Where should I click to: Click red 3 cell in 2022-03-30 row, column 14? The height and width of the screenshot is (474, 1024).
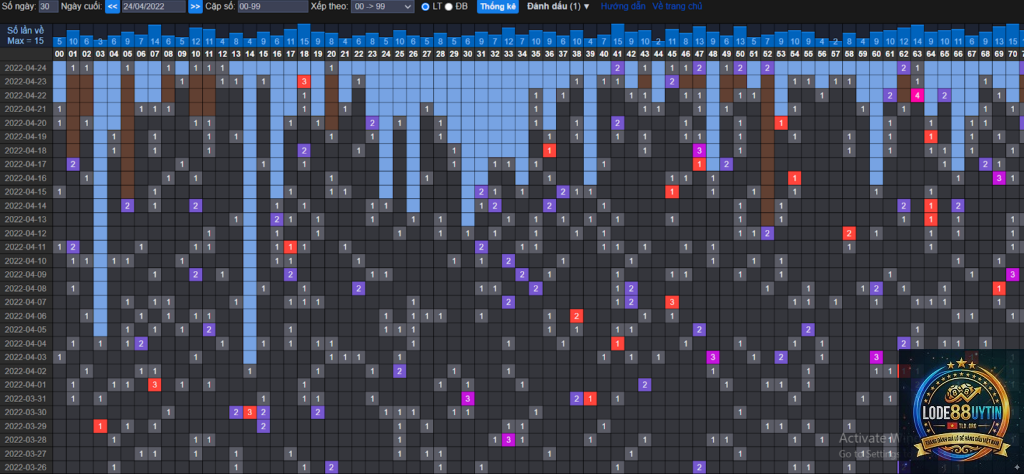[x=249, y=412]
